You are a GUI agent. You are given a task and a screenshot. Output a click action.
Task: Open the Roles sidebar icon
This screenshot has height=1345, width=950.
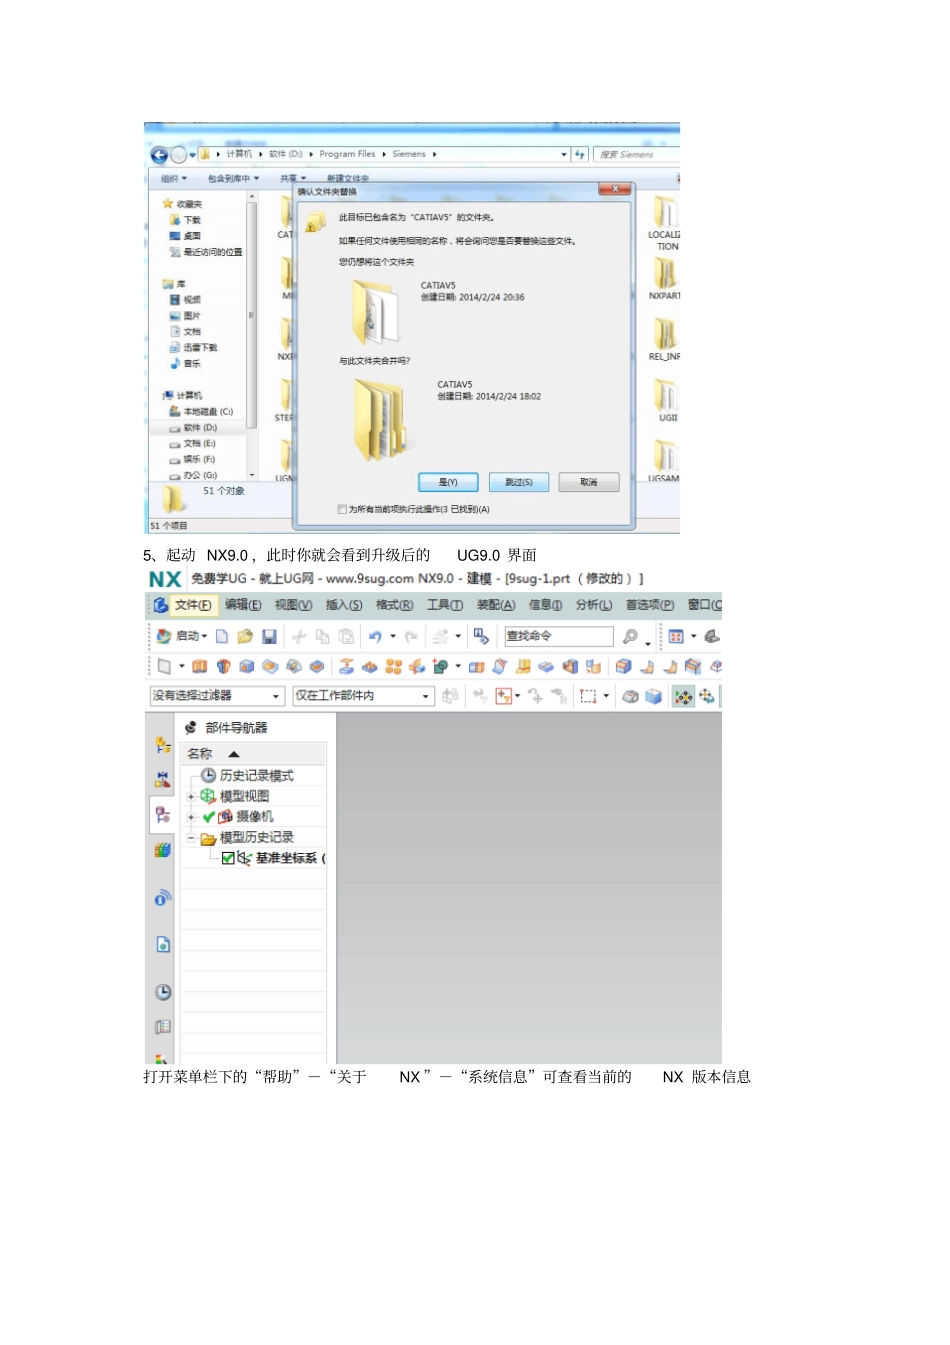163,1027
